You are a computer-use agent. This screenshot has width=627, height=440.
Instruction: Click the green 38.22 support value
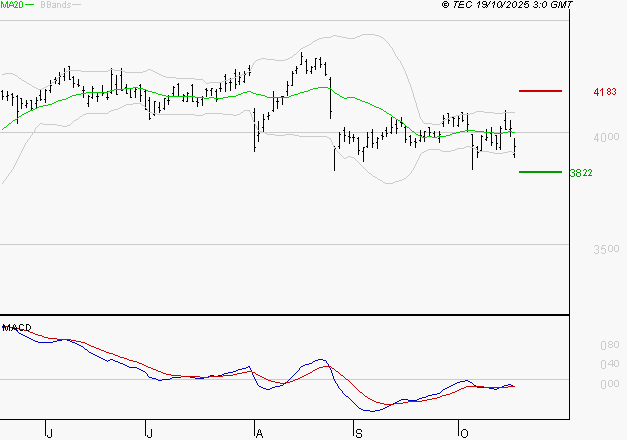click(581, 173)
